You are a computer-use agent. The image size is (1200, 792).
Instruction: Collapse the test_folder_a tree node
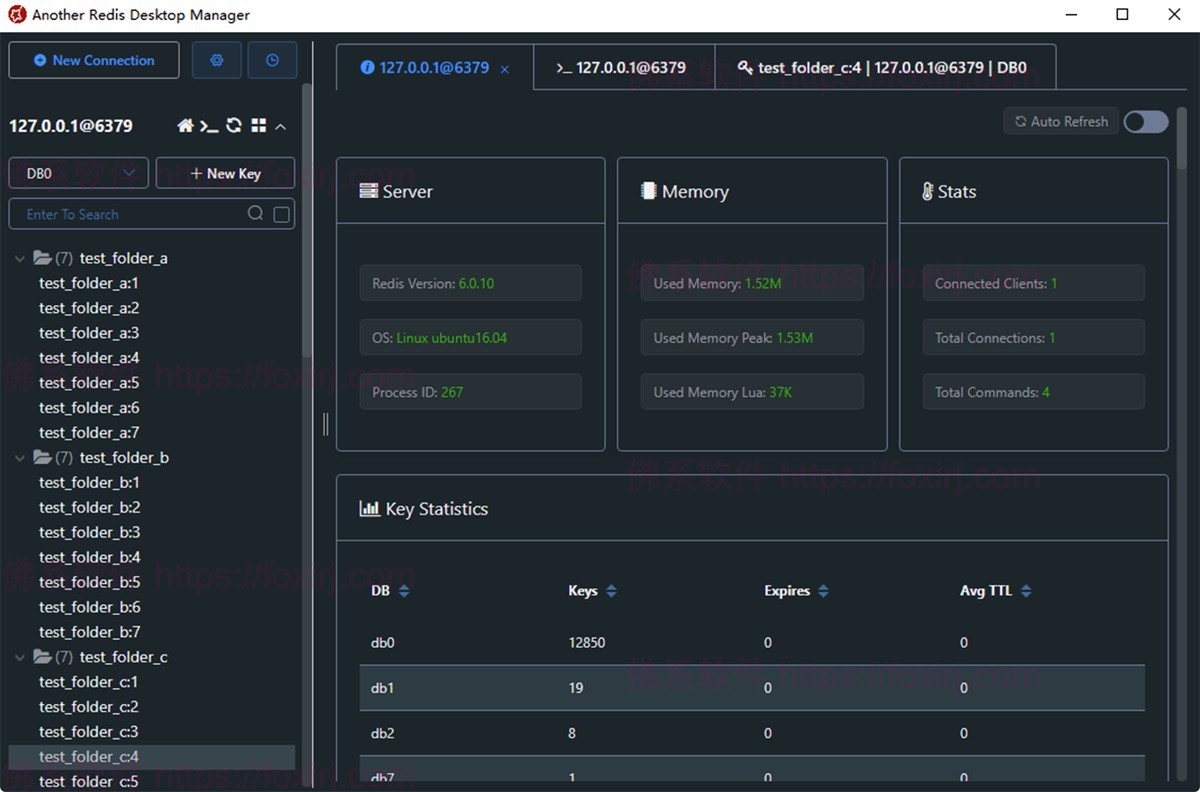coord(20,257)
